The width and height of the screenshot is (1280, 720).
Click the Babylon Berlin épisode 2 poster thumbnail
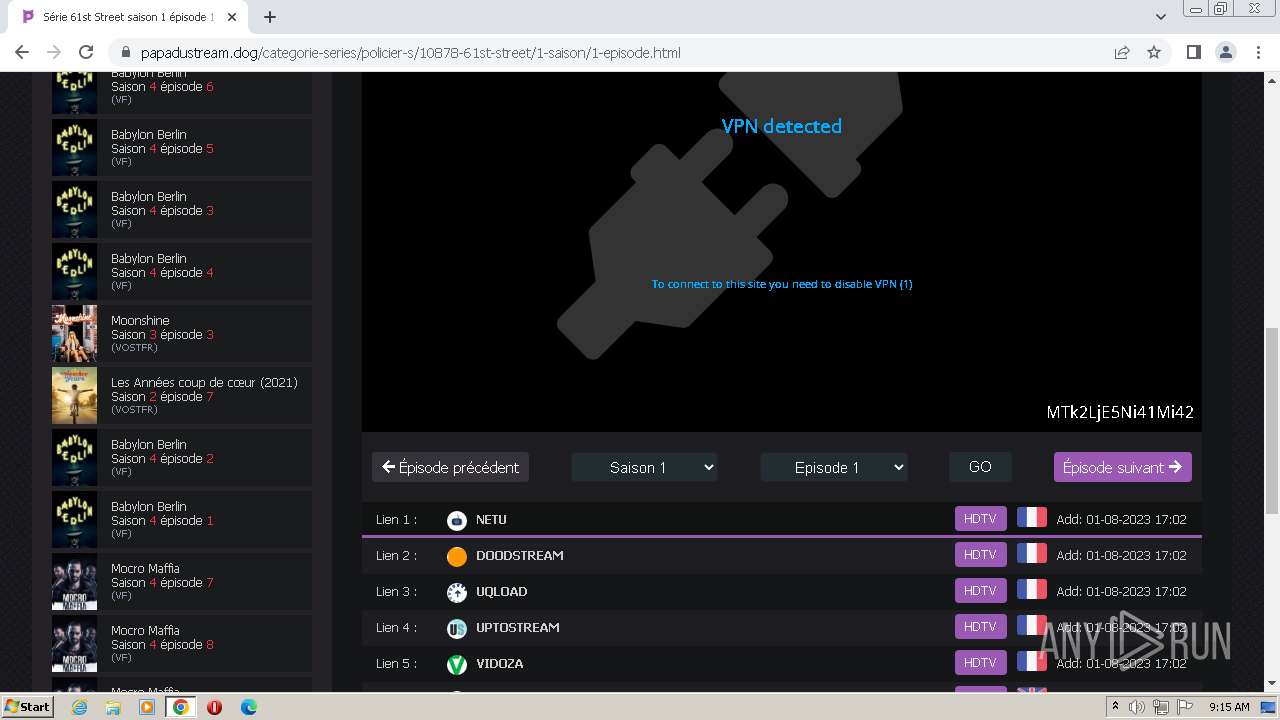(x=75, y=458)
